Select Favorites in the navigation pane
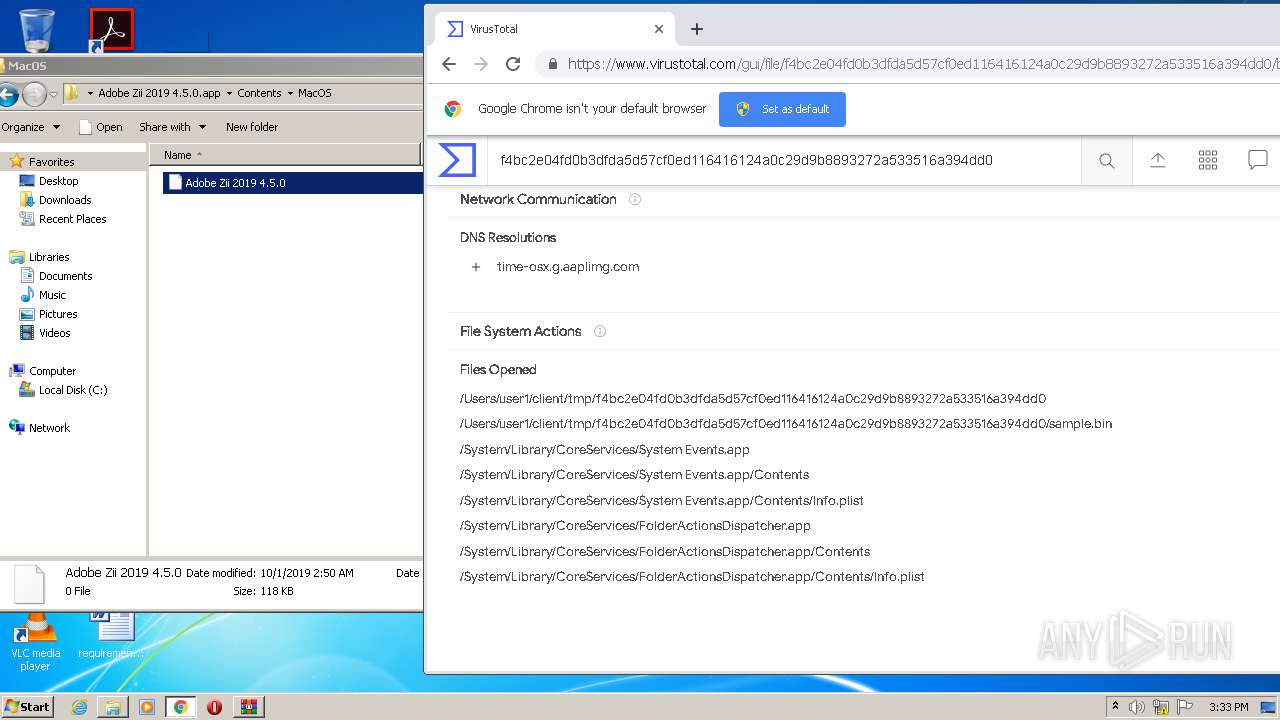 [51, 162]
